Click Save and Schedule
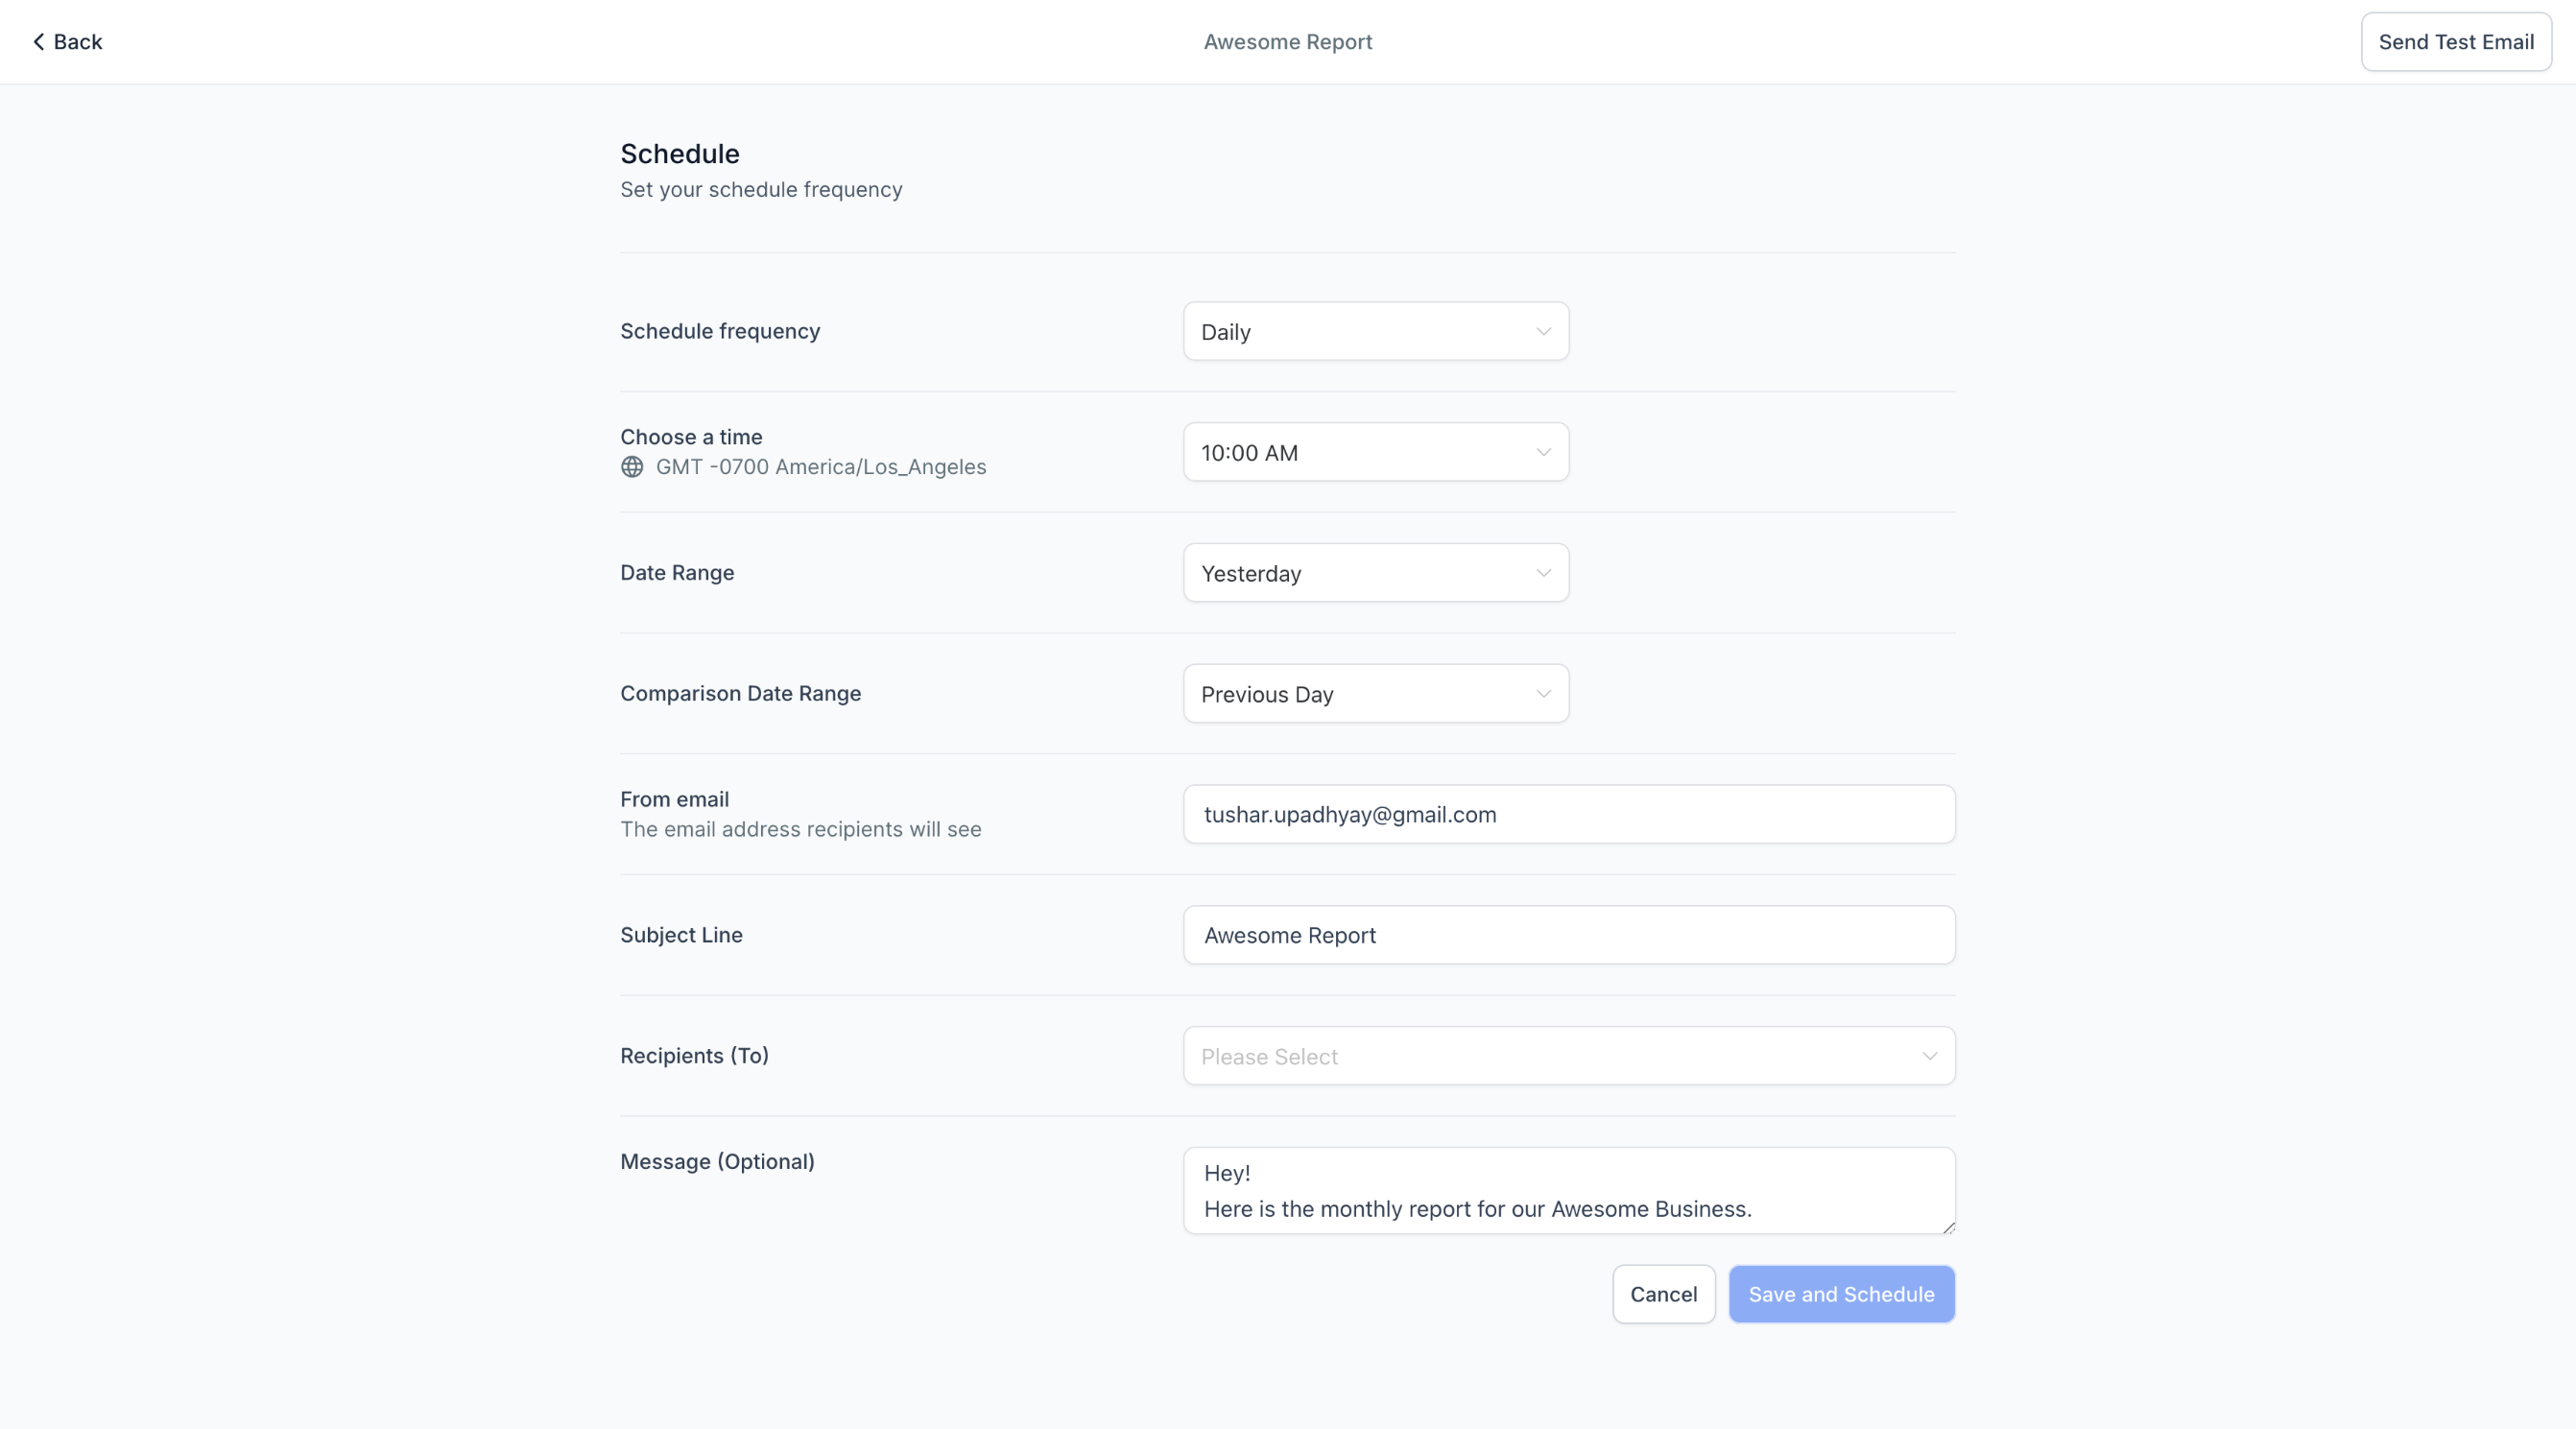 point(1842,1294)
